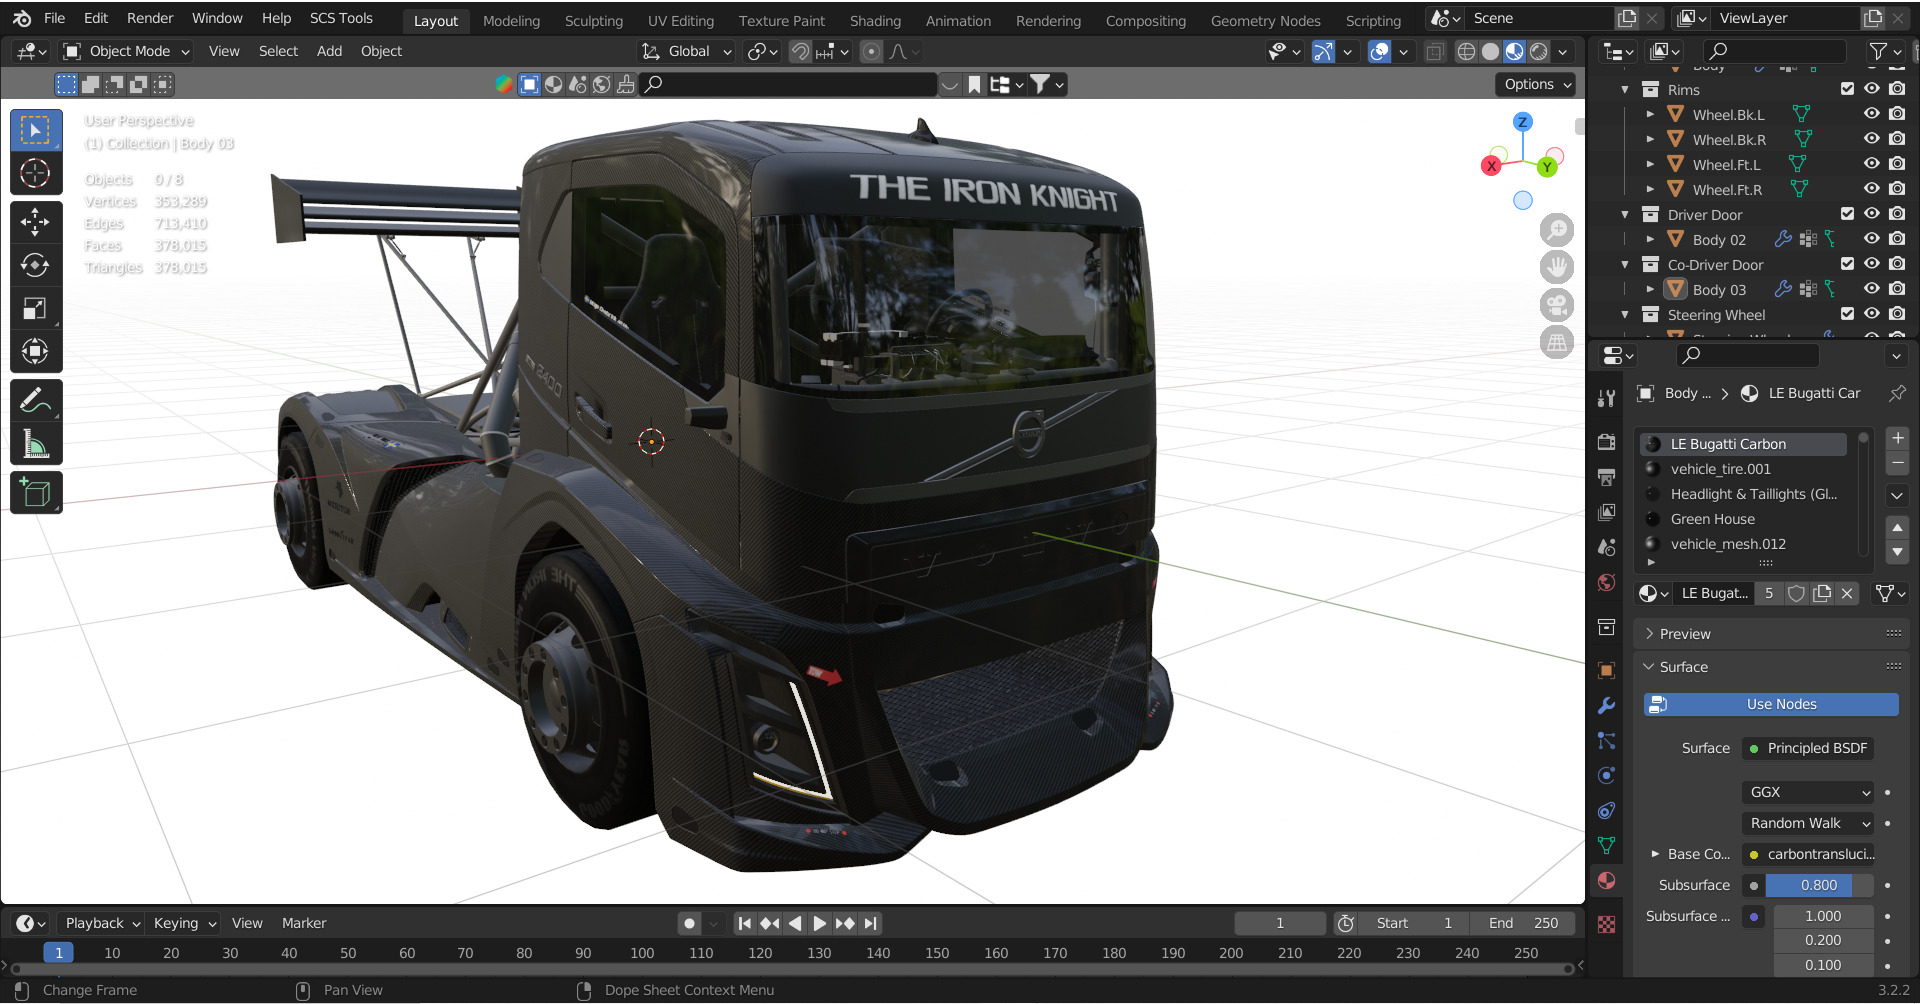1920x1004 pixels.
Task: Uncheck the Rims collection checkbox
Action: coord(1847,89)
